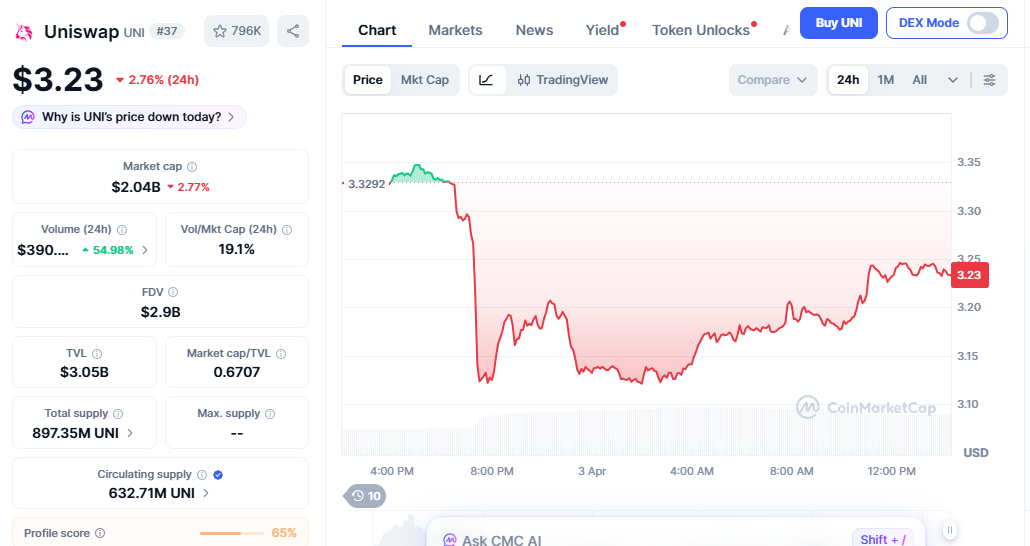This screenshot has height=546, width=1030.
Task: Click the 3.3292 opening price label
Action: point(367,184)
